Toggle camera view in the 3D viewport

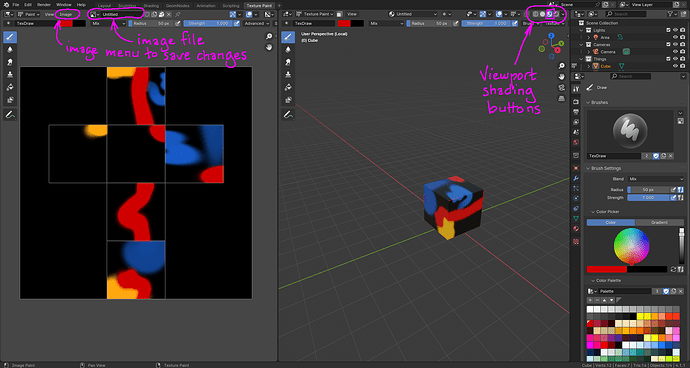[562, 87]
